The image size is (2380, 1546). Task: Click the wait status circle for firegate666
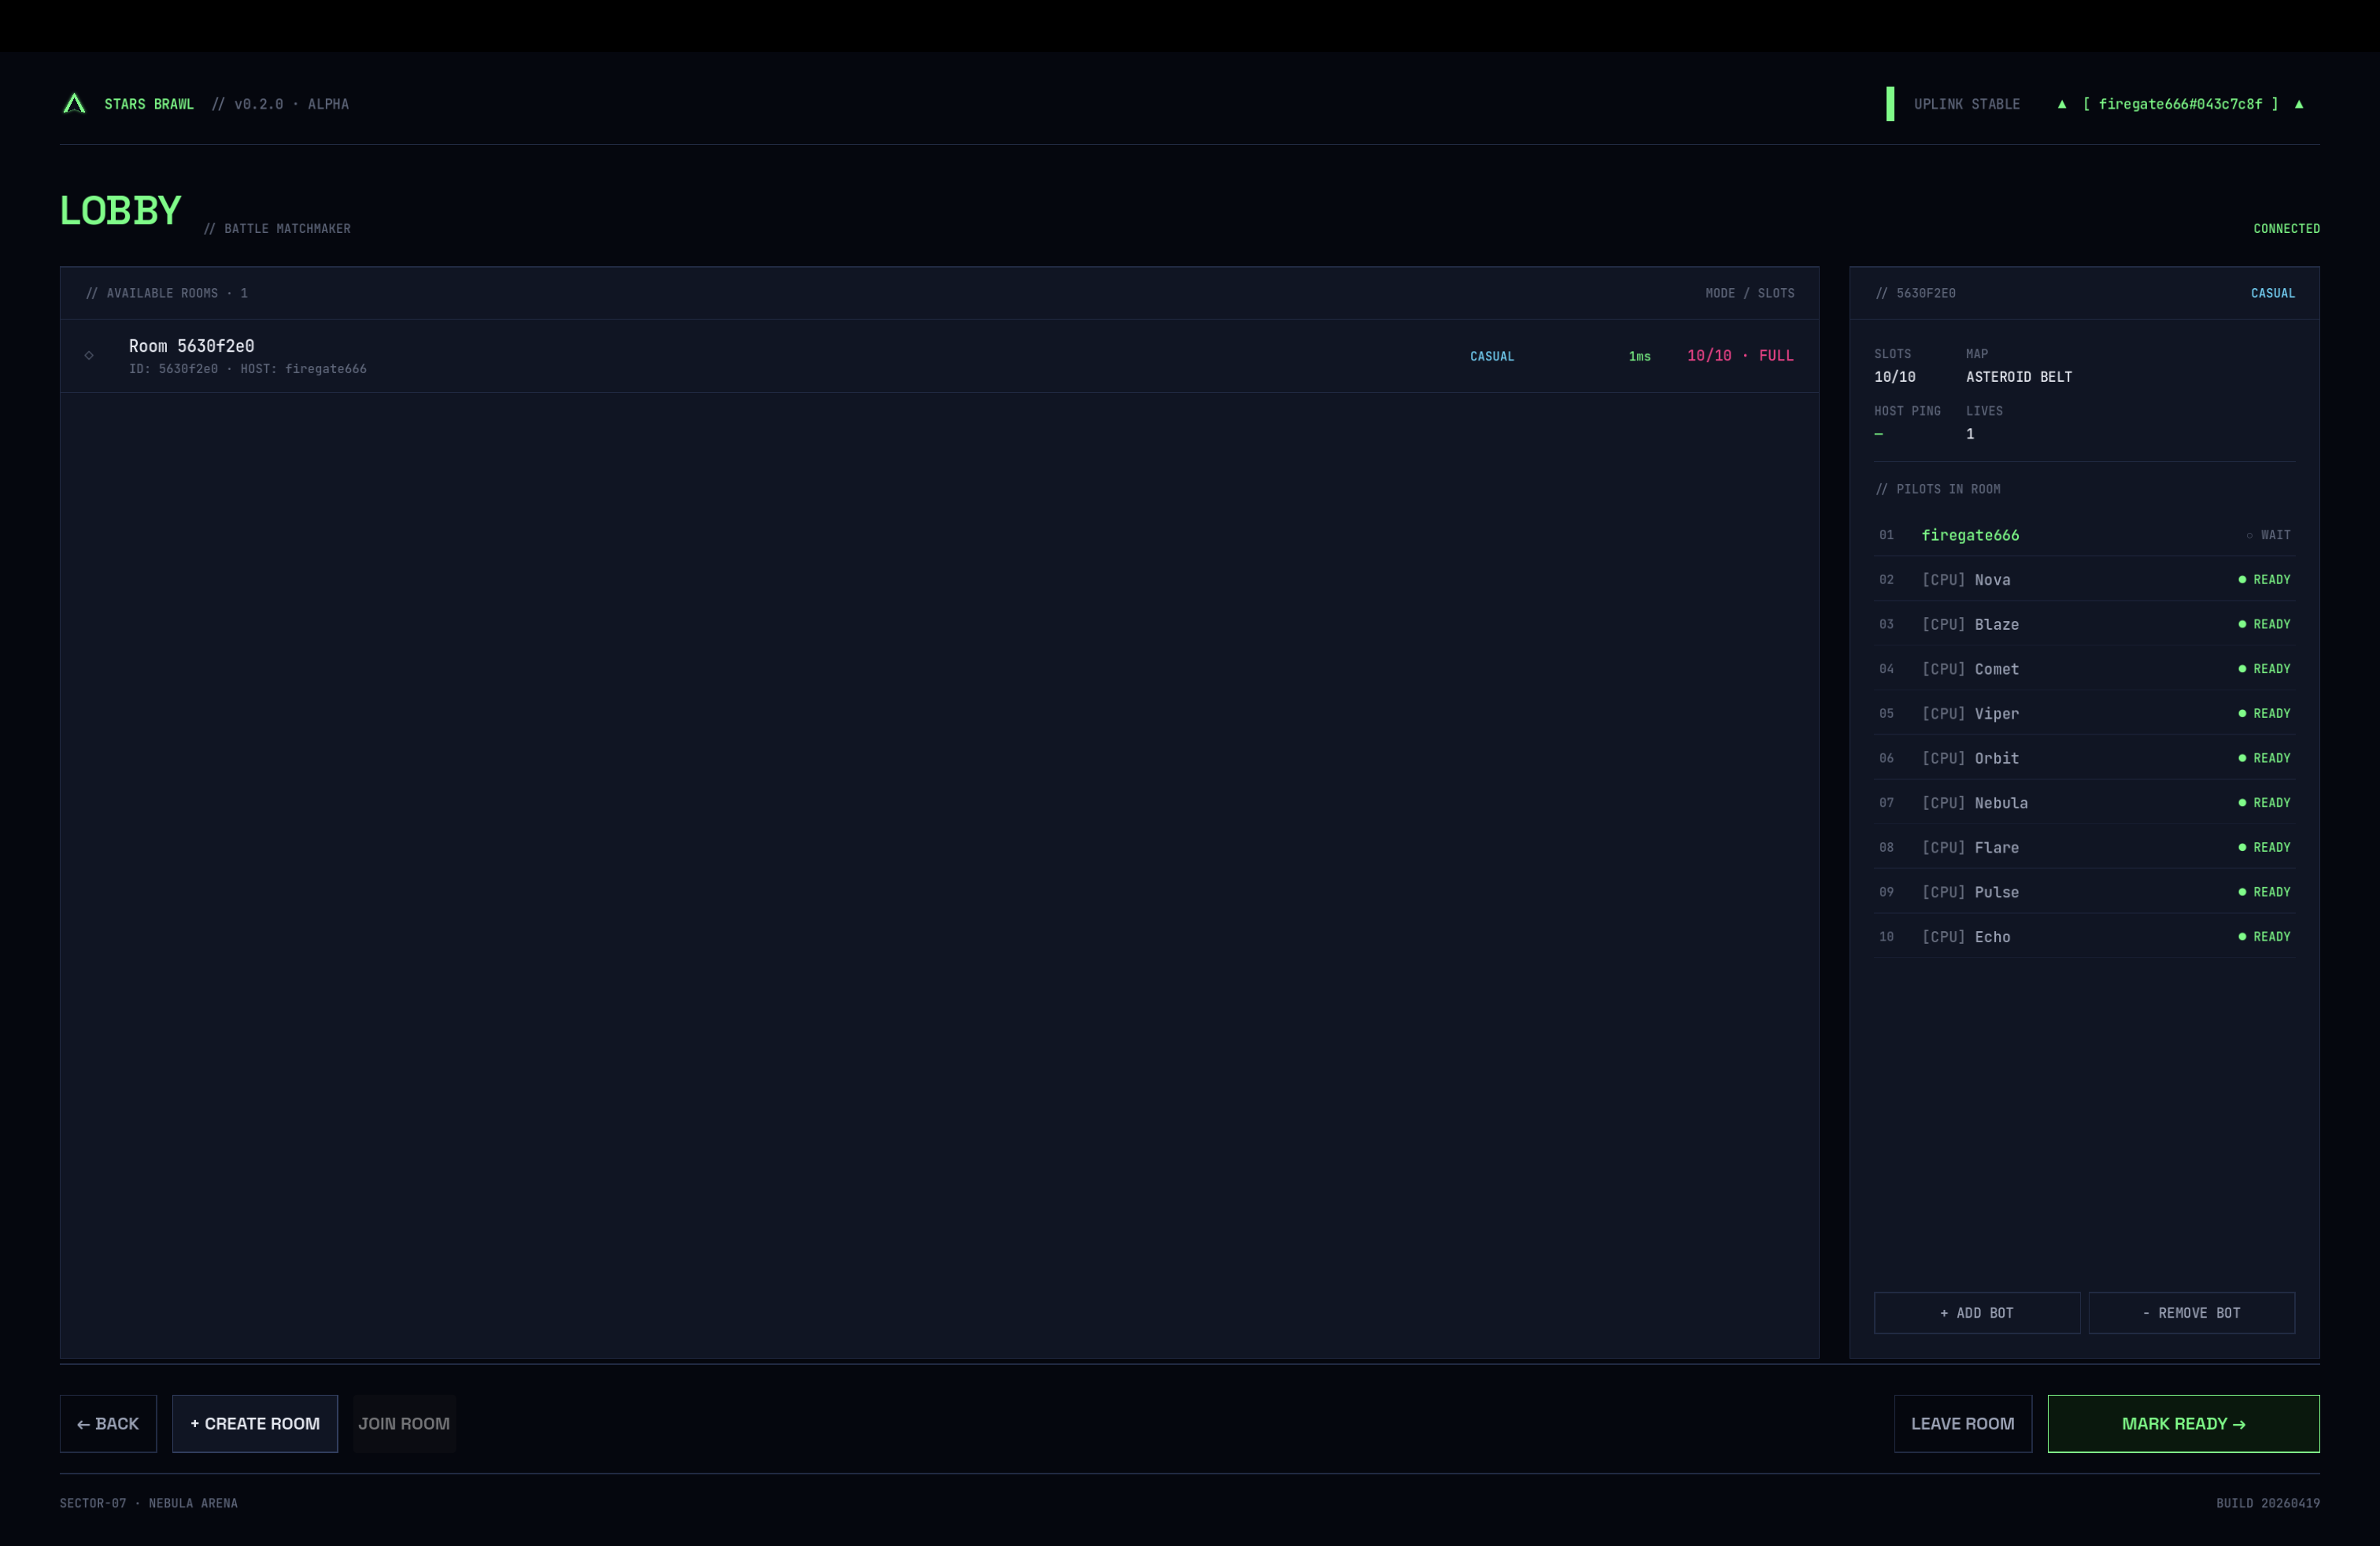pos(2249,536)
